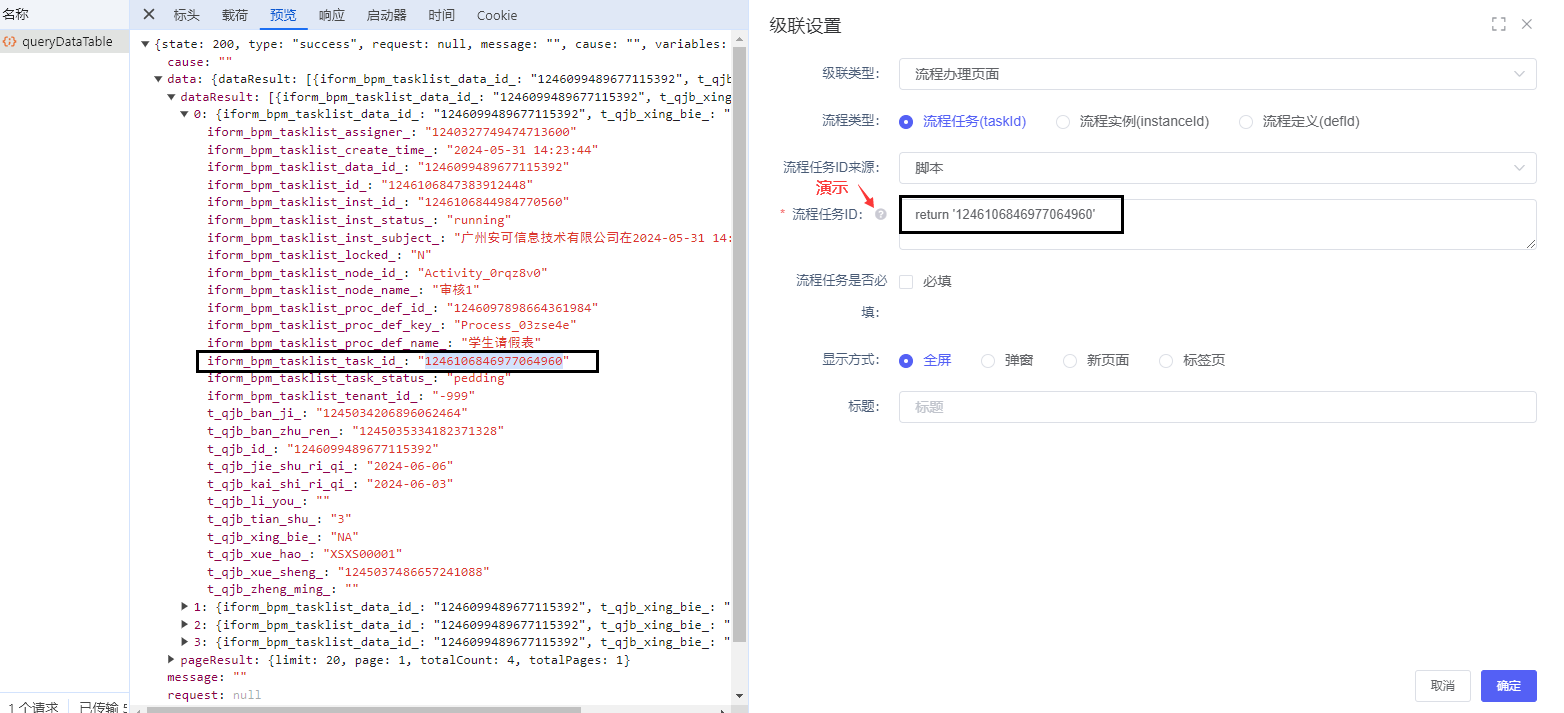Select the queryDataTable request entry
The image size is (1564, 713).
click(x=66, y=42)
